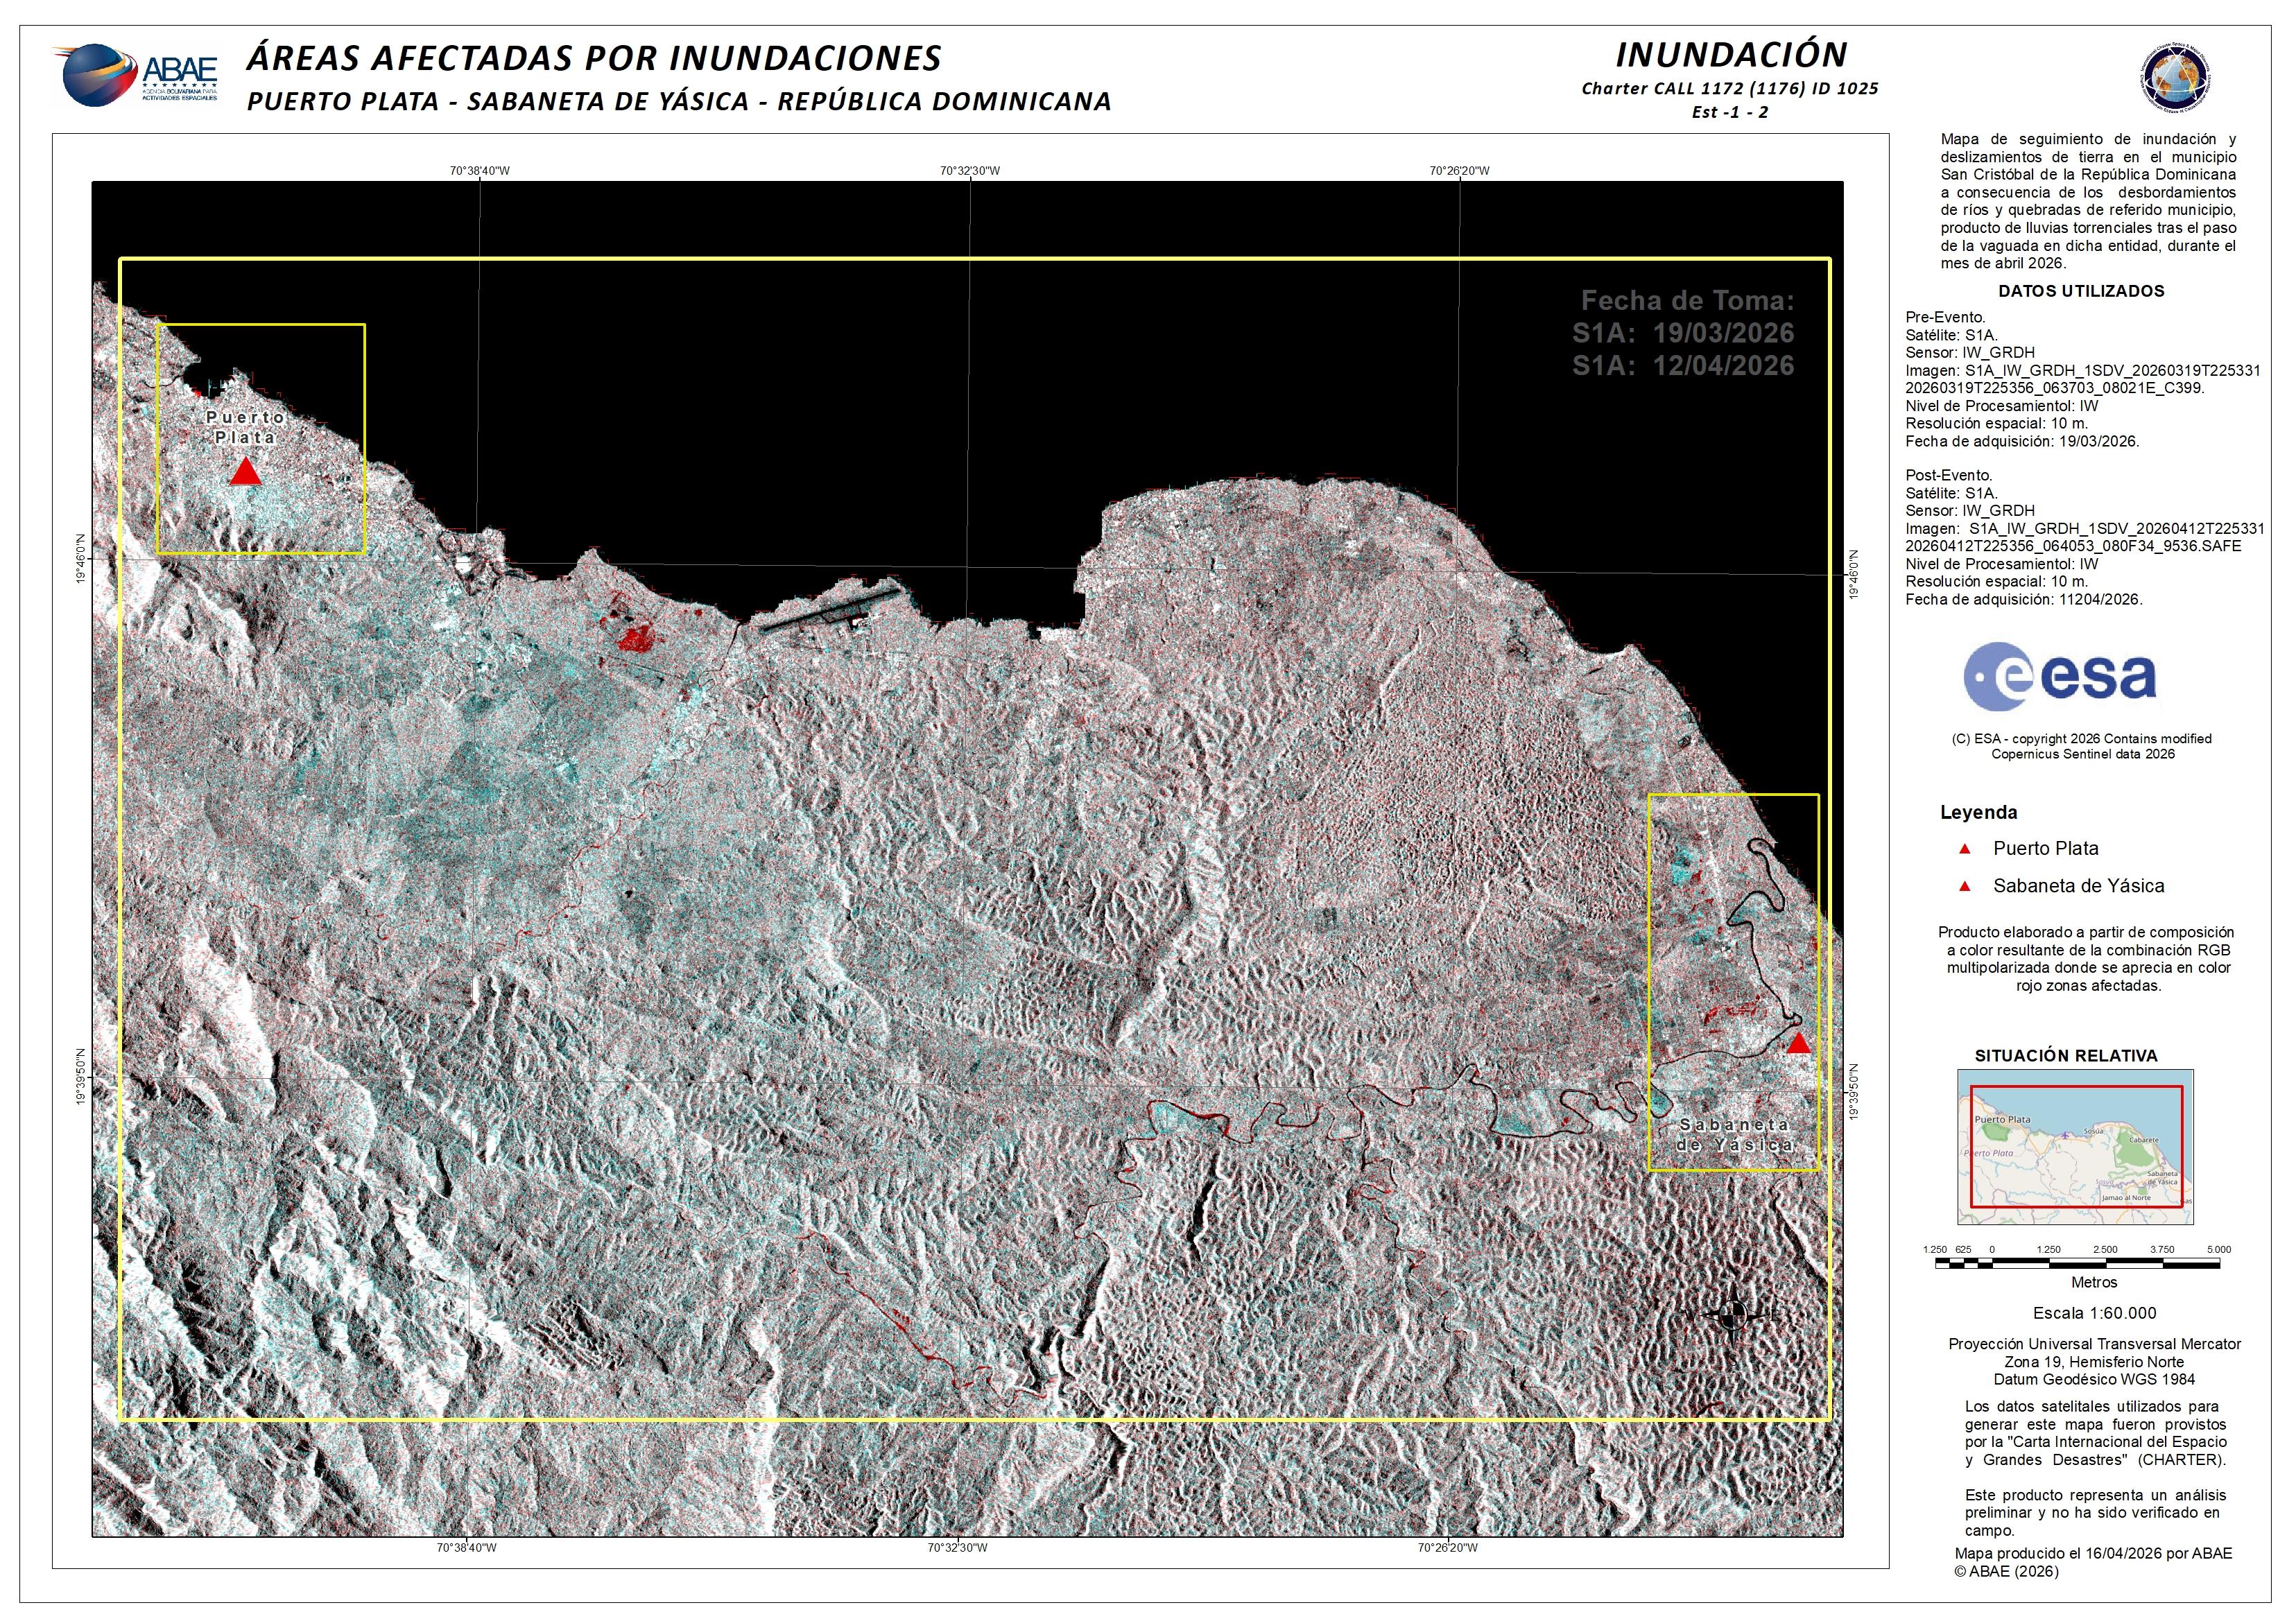2296x1621 pixels.
Task: Click the ÁREAS AFECTADAS POR INUNDACIONES title
Action: pyautogui.click(x=593, y=58)
